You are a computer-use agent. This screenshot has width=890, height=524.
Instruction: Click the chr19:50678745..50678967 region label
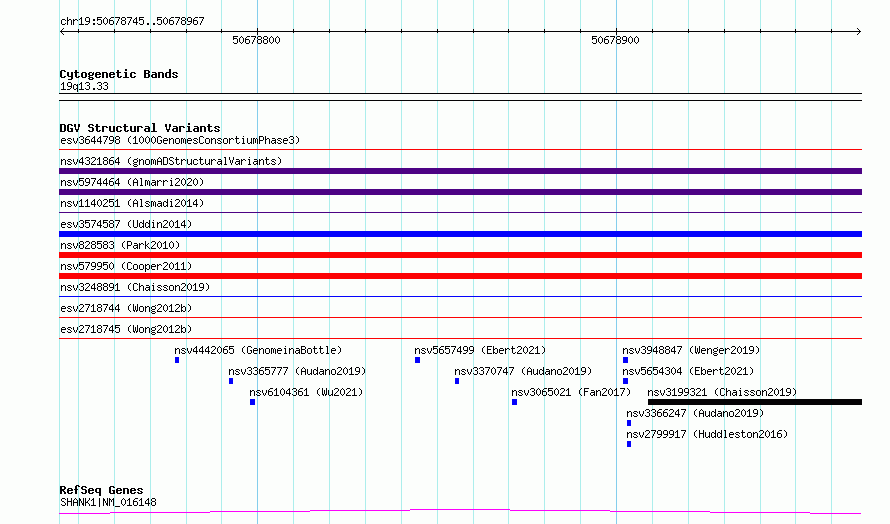(132, 22)
